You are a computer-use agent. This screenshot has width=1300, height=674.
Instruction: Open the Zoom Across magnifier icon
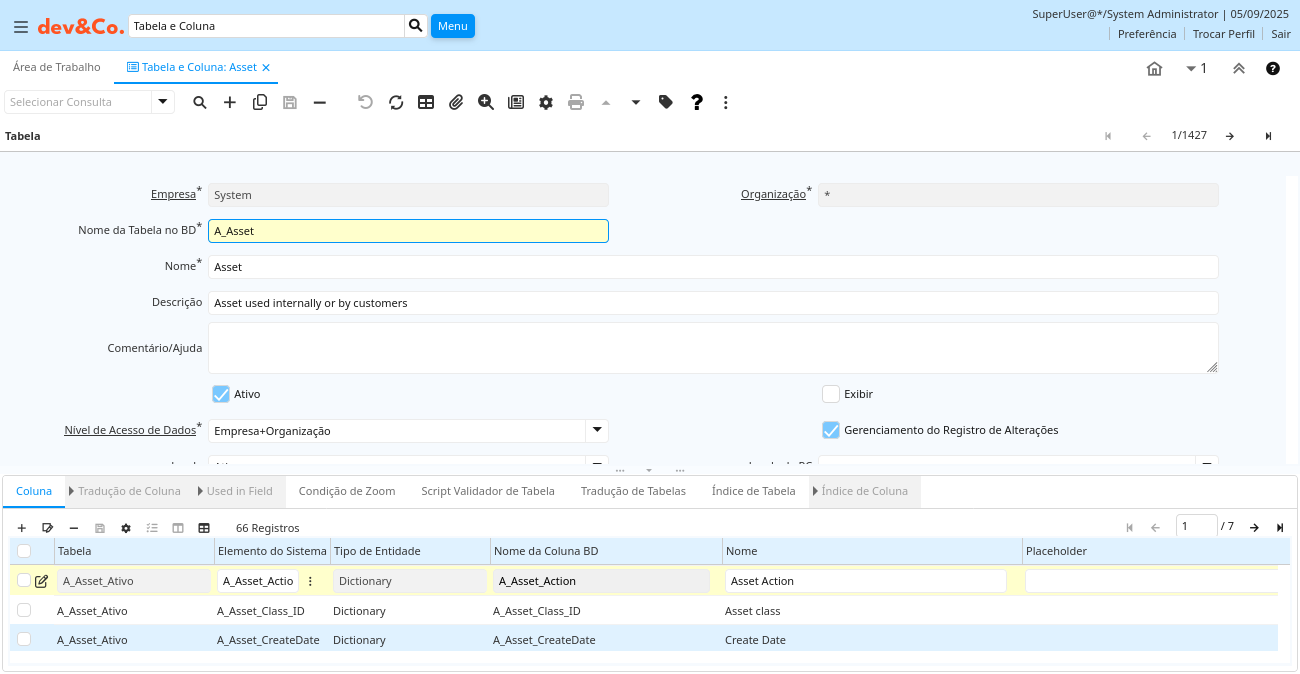[486, 102]
